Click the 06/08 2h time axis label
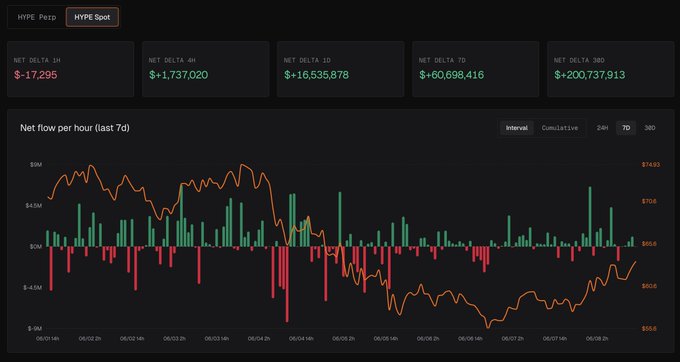 click(598, 338)
